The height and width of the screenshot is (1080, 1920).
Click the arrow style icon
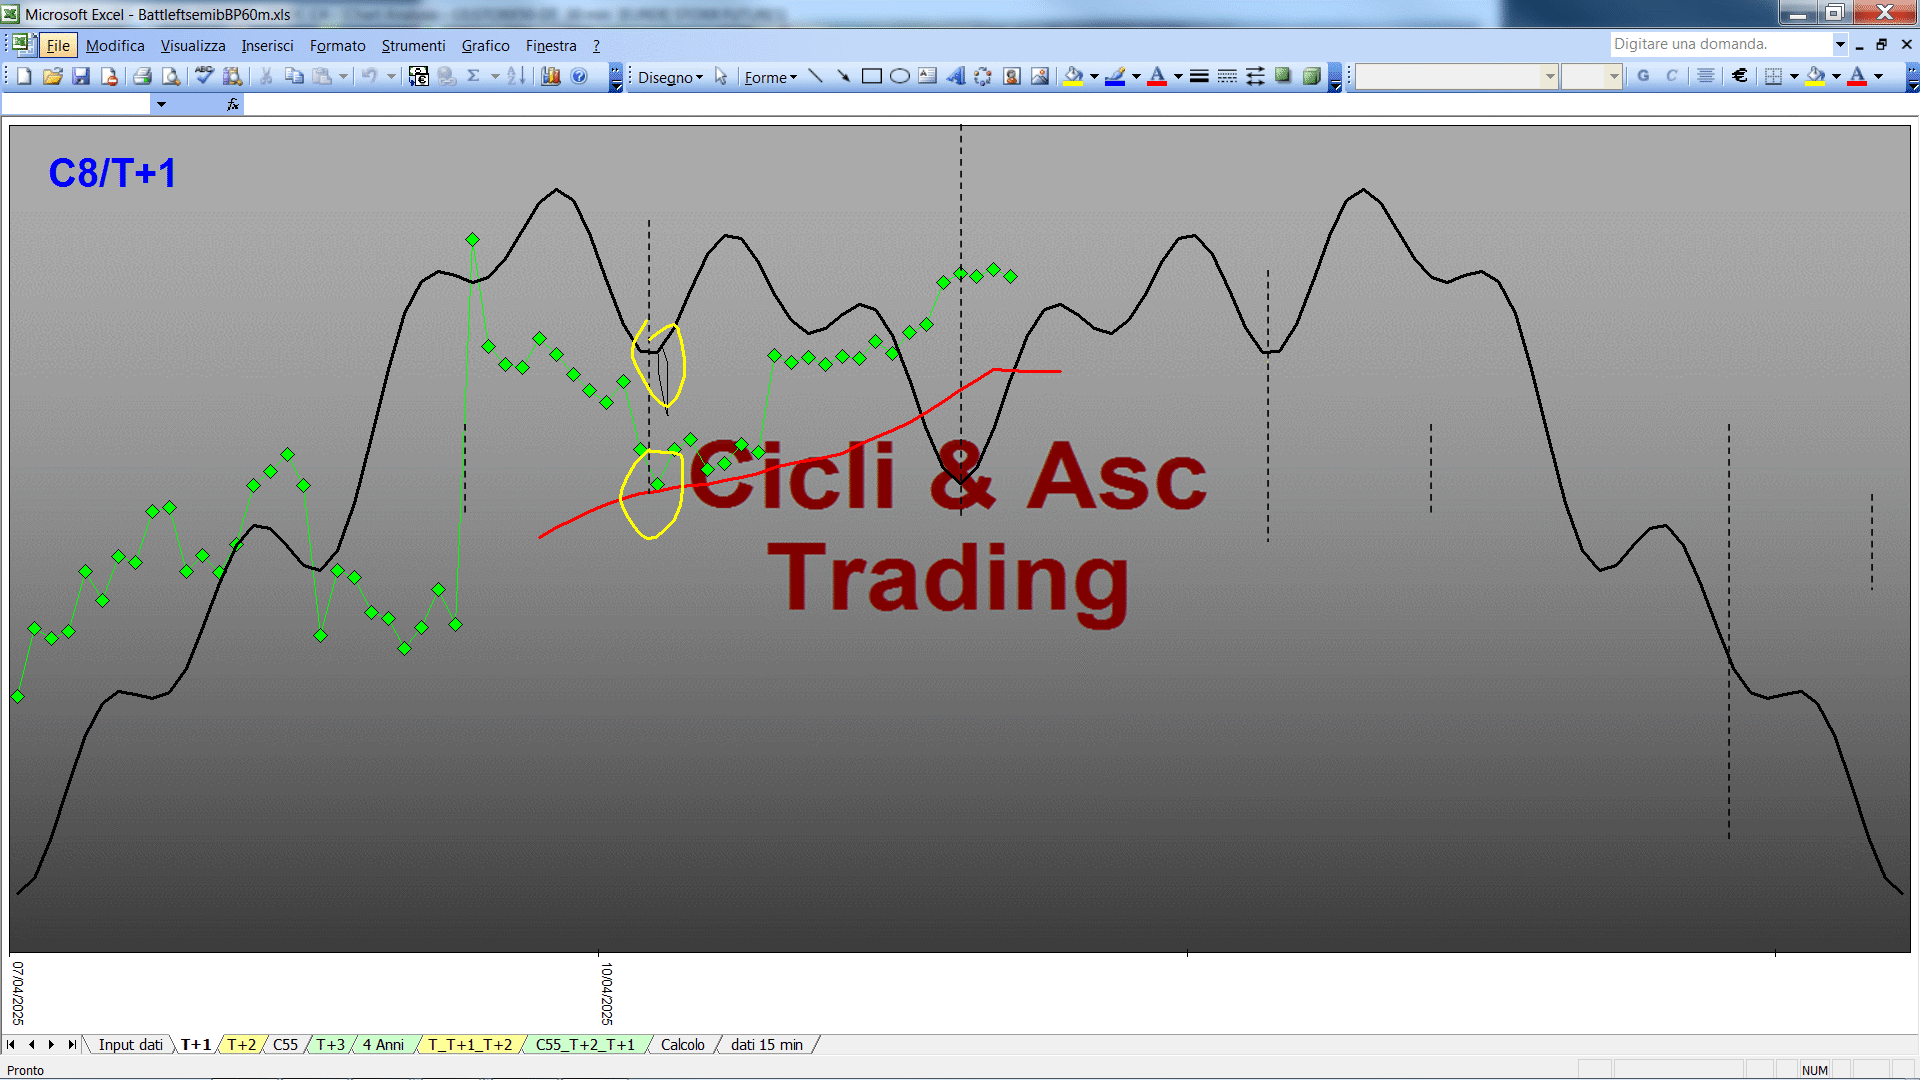coord(1255,76)
